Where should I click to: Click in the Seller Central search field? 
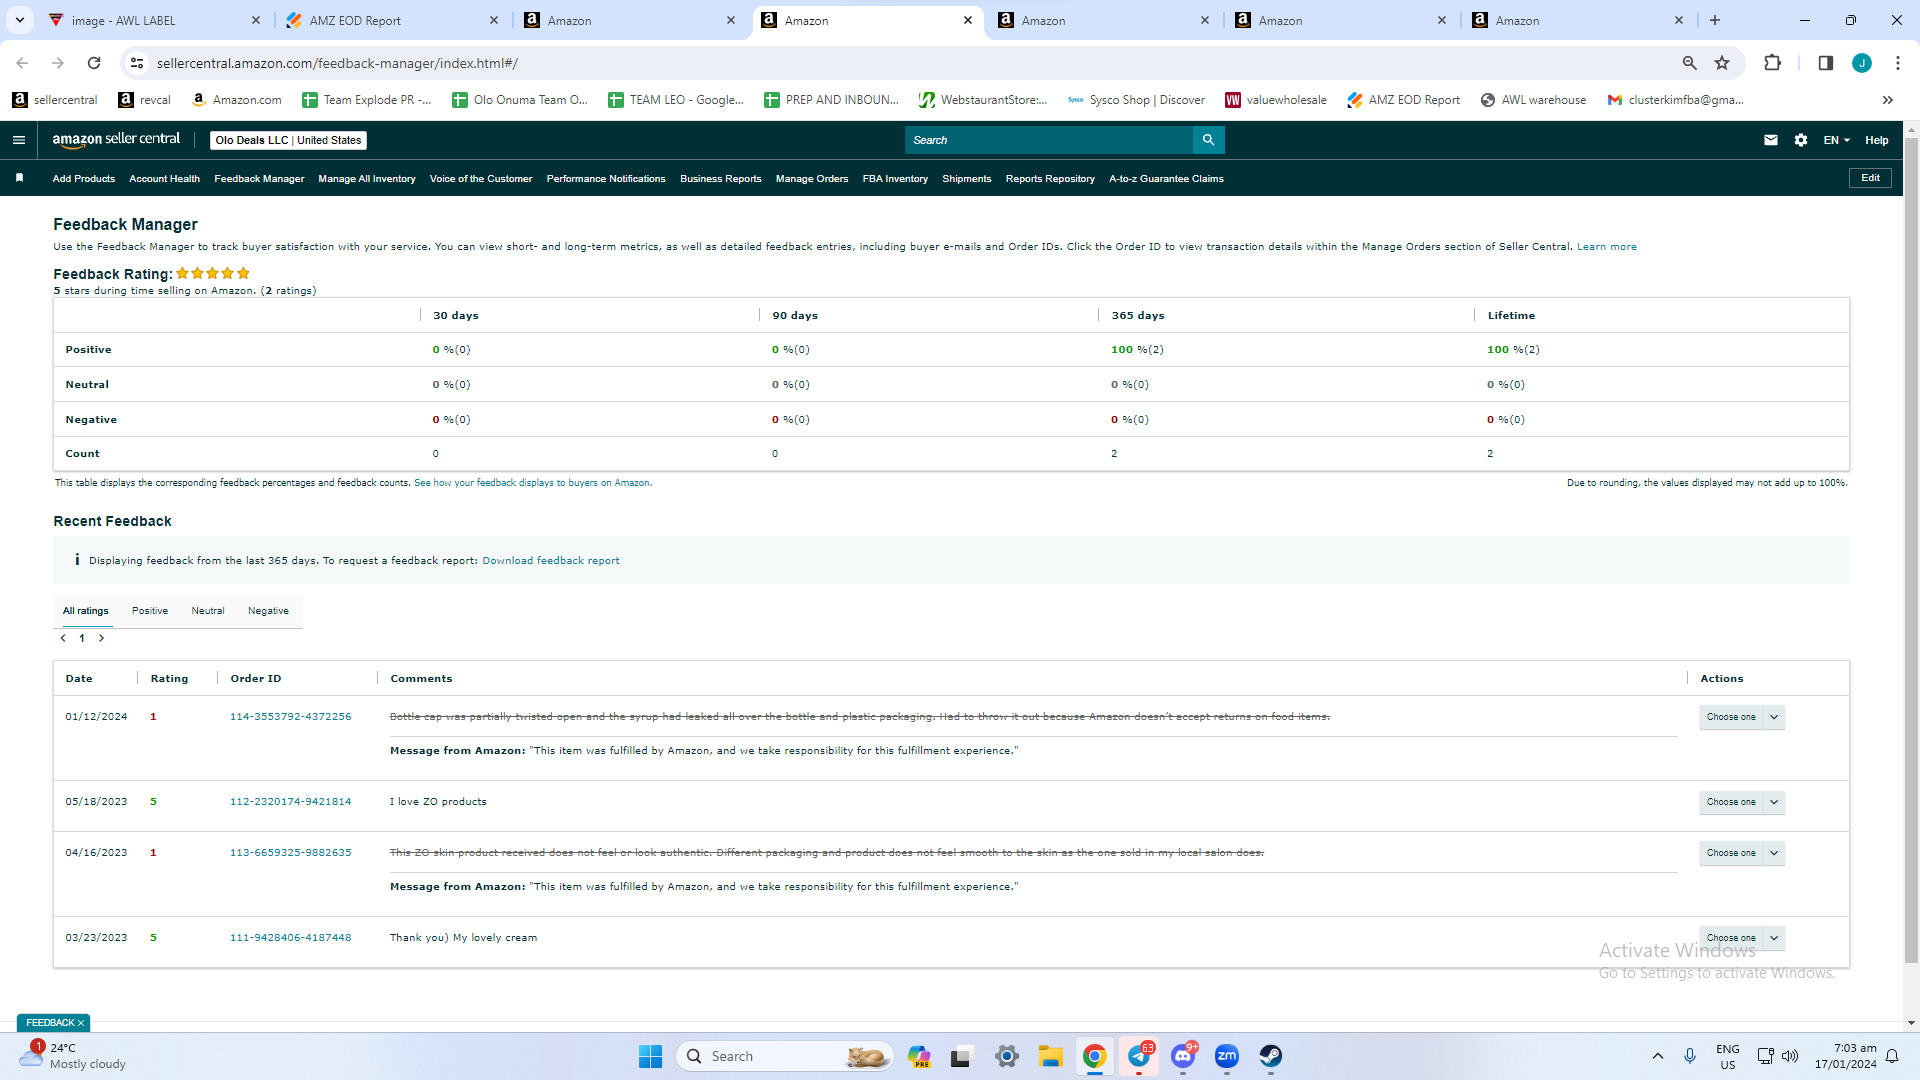pyautogui.click(x=1049, y=140)
